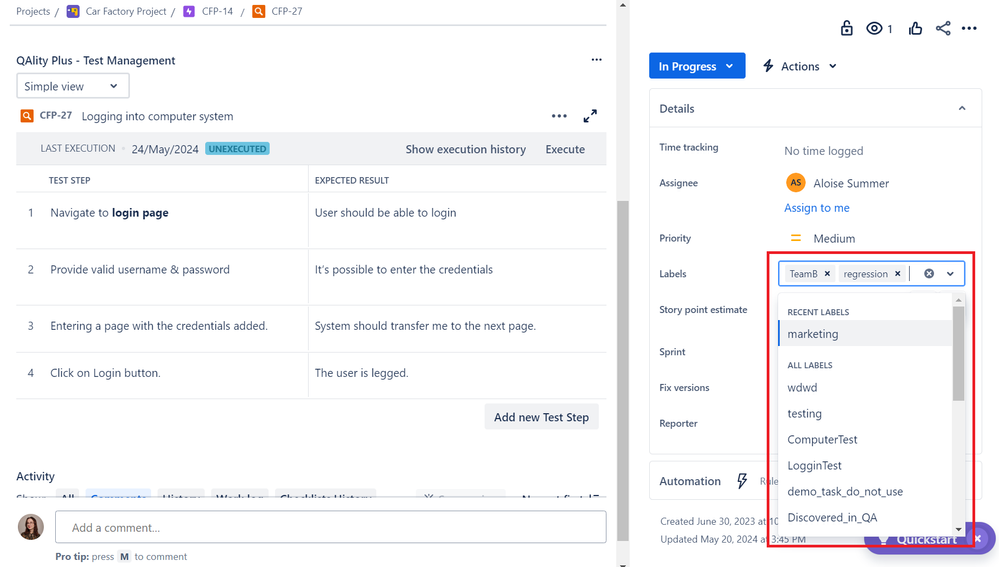Open the Simple view dropdown
The width and height of the screenshot is (999, 567).
click(x=73, y=86)
